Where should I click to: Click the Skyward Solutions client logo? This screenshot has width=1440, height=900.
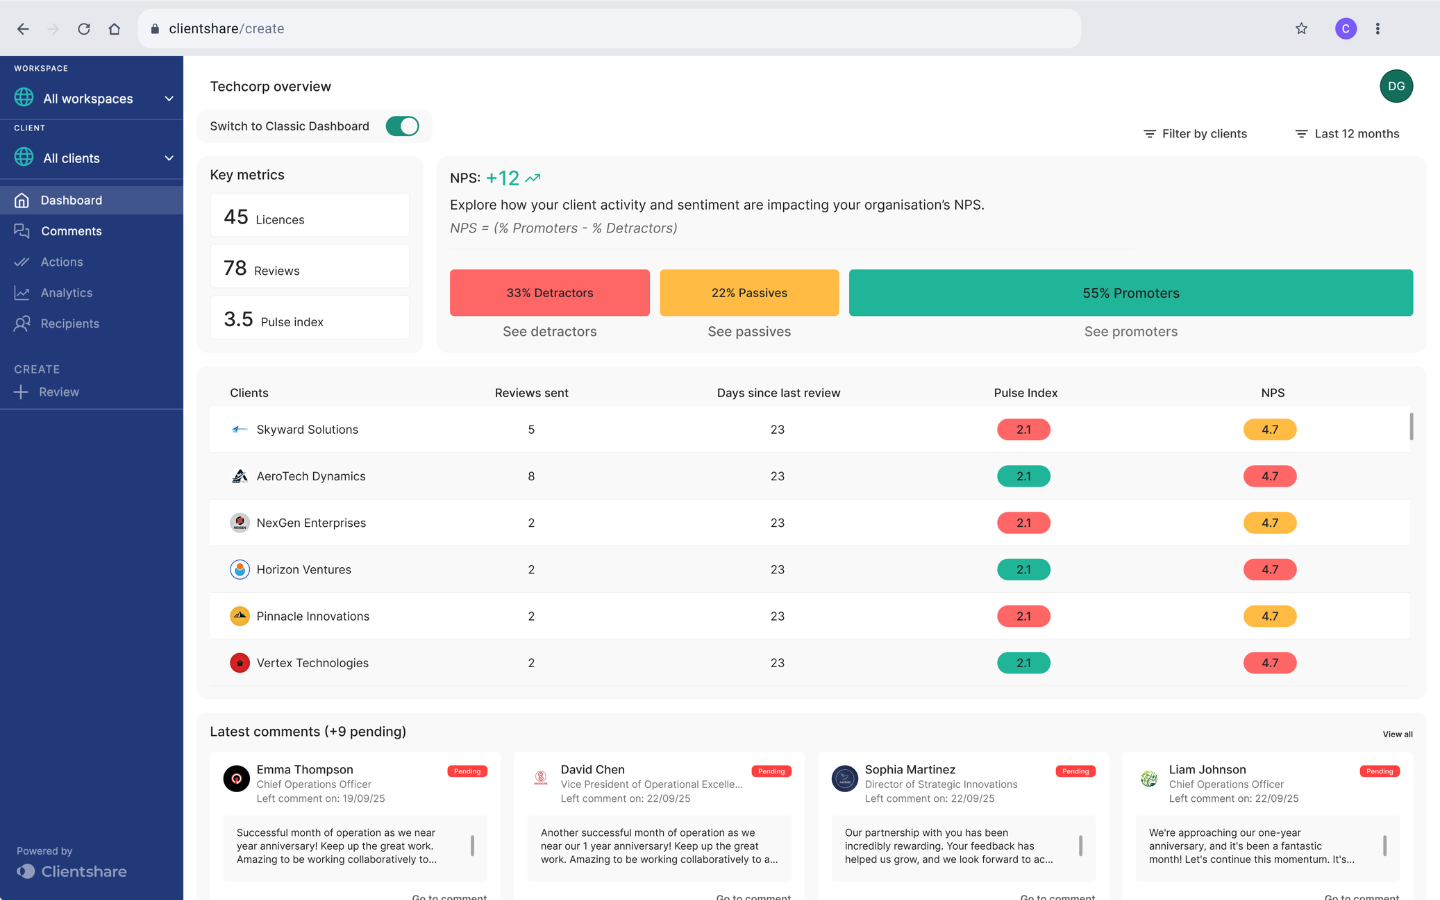240,430
